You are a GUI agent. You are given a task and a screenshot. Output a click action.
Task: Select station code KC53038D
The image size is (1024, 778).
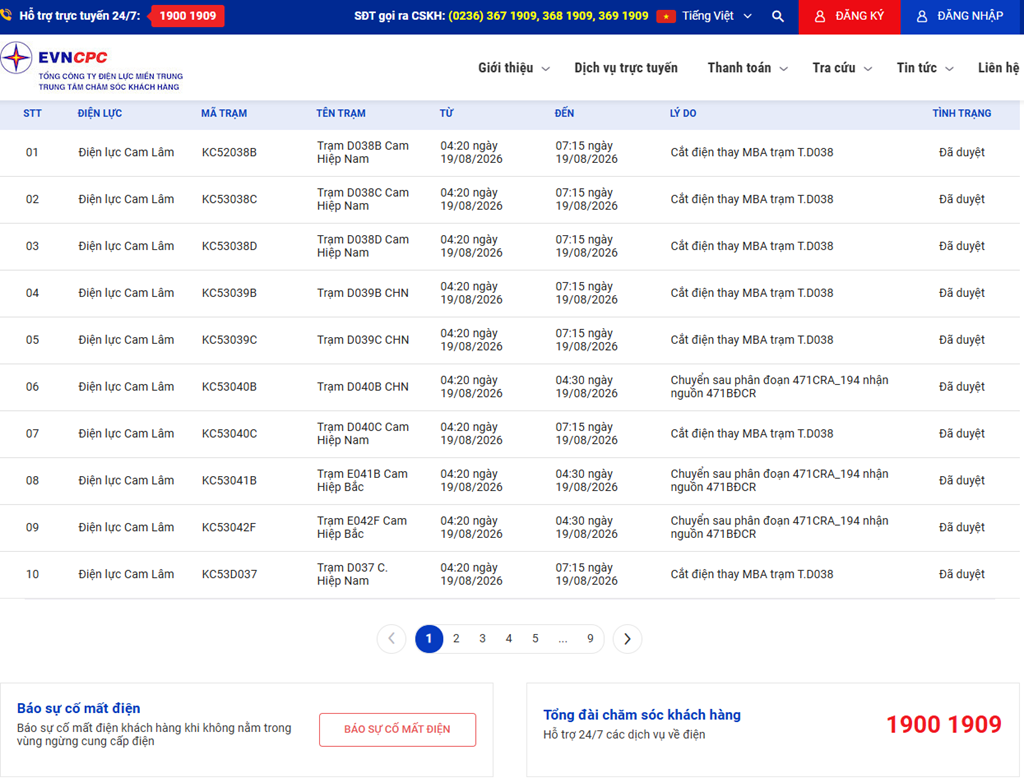(x=229, y=247)
